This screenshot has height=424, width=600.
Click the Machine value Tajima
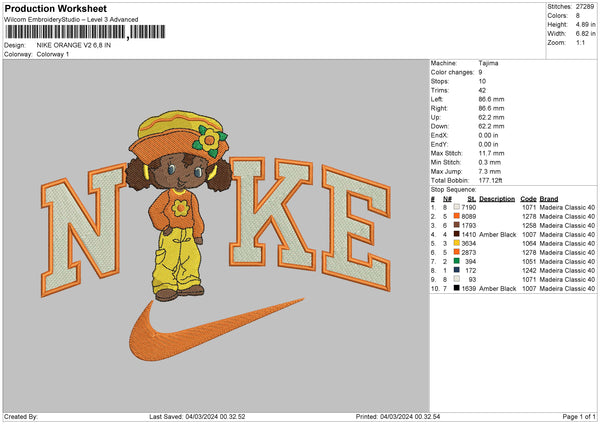pyautogui.click(x=488, y=63)
